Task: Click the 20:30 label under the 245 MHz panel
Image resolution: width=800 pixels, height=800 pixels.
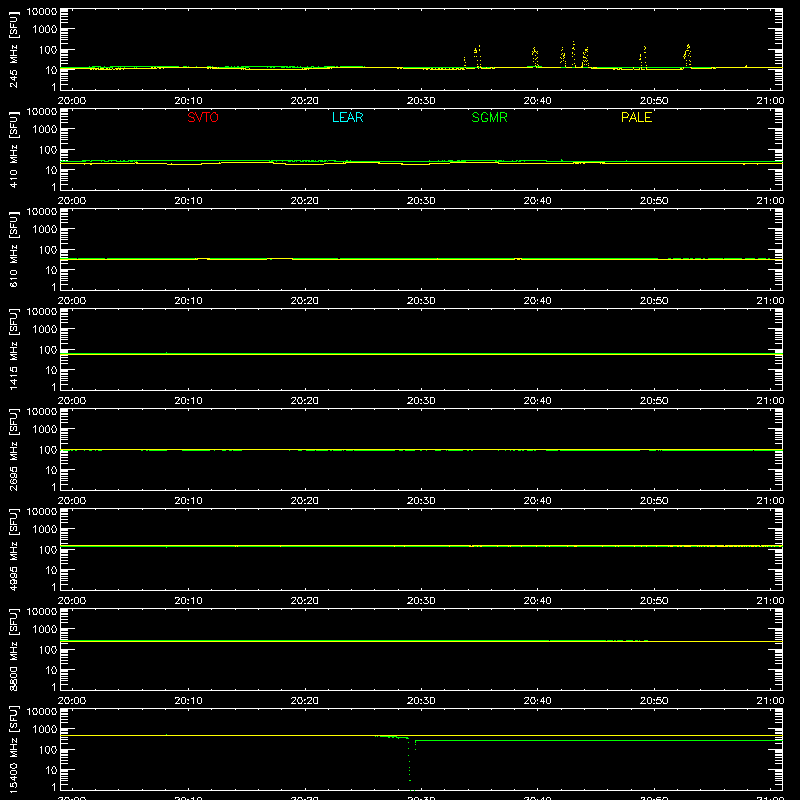Action: pyautogui.click(x=421, y=101)
